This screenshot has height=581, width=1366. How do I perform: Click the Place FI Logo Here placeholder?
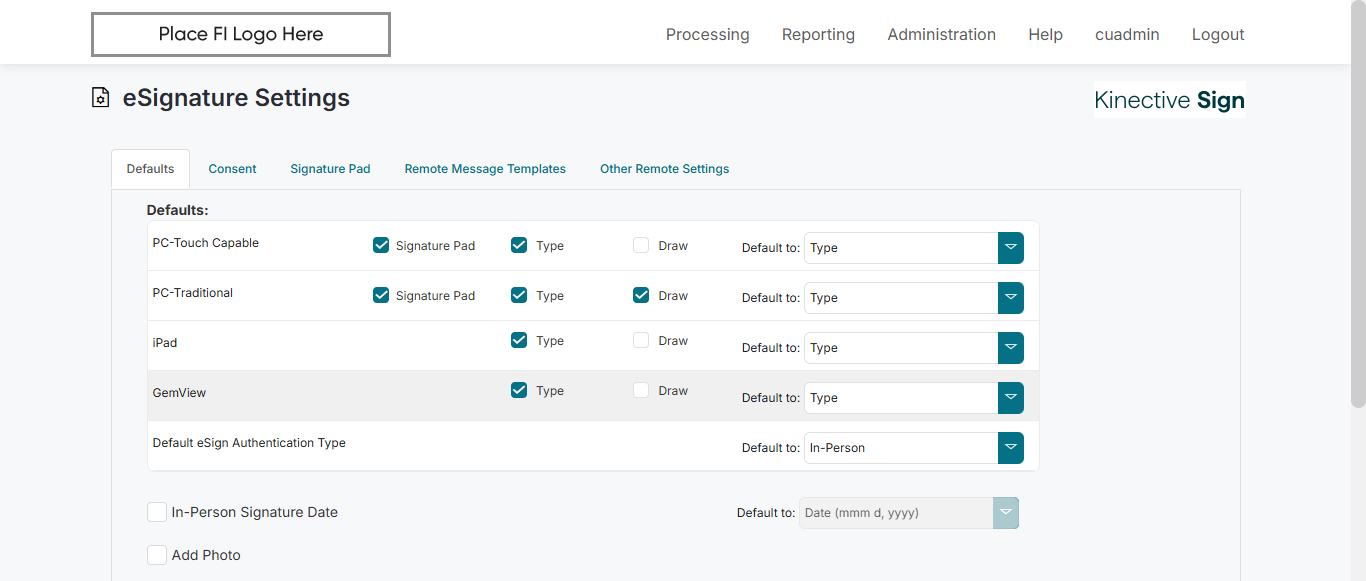(241, 35)
